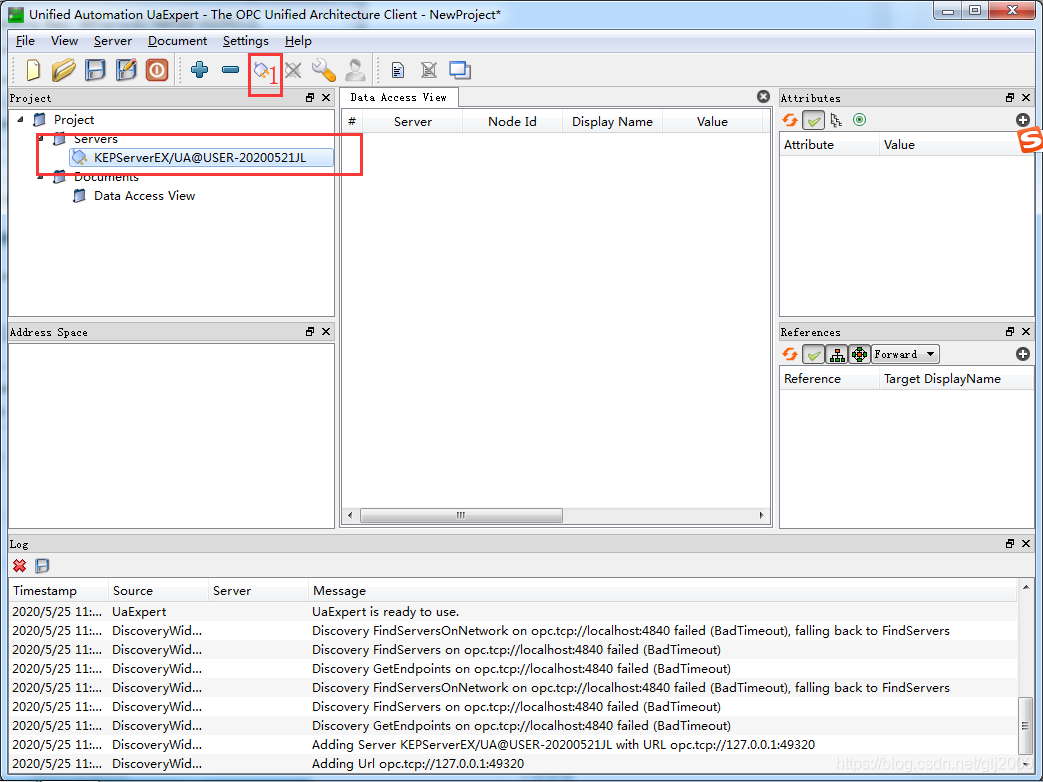The image size is (1043, 782).
Task: Open the Document menu
Action: [178, 41]
